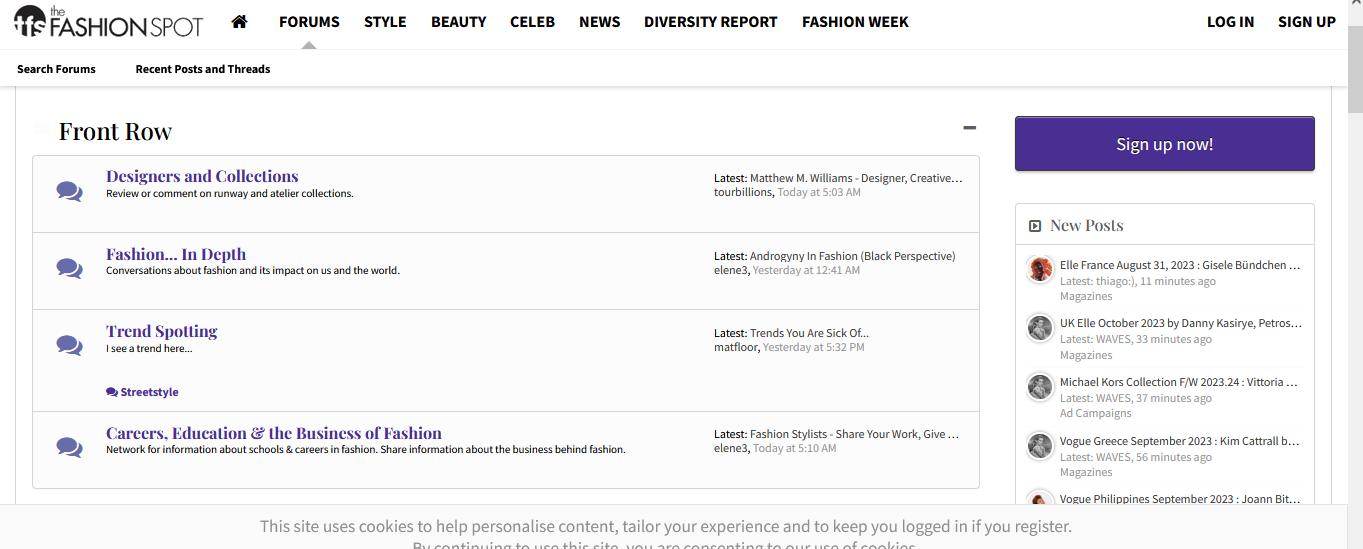Open Search Forums
Image resolution: width=1363 pixels, height=549 pixels.
click(56, 69)
